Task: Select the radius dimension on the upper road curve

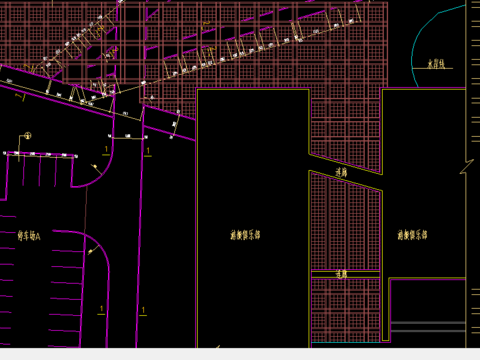Action: click(97, 169)
